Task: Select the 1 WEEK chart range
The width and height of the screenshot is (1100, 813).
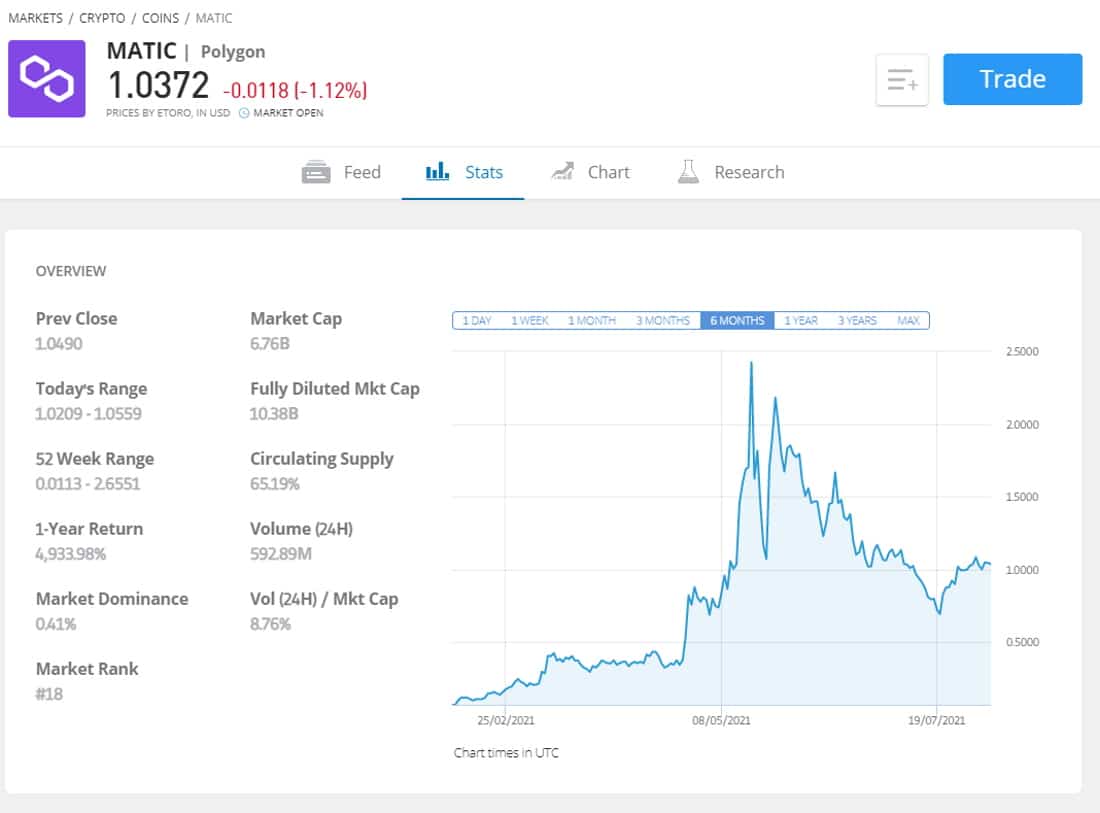Action: coord(529,321)
